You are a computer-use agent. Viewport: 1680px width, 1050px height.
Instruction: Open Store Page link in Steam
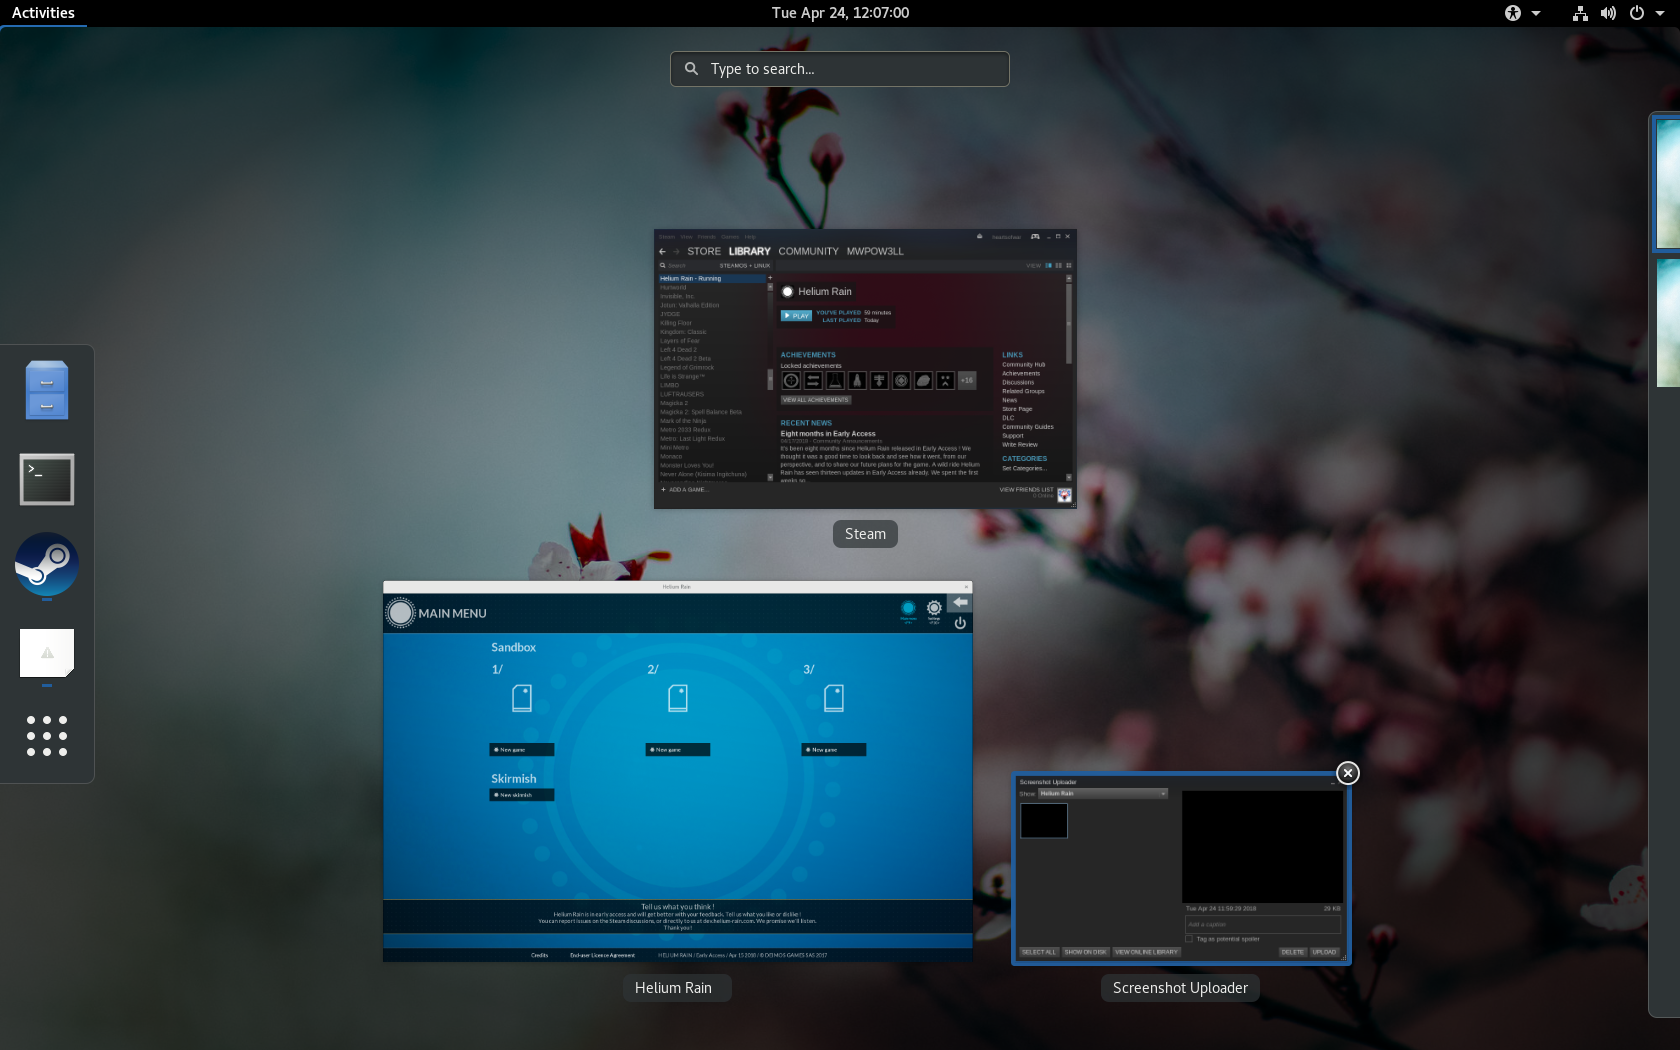(1017, 409)
